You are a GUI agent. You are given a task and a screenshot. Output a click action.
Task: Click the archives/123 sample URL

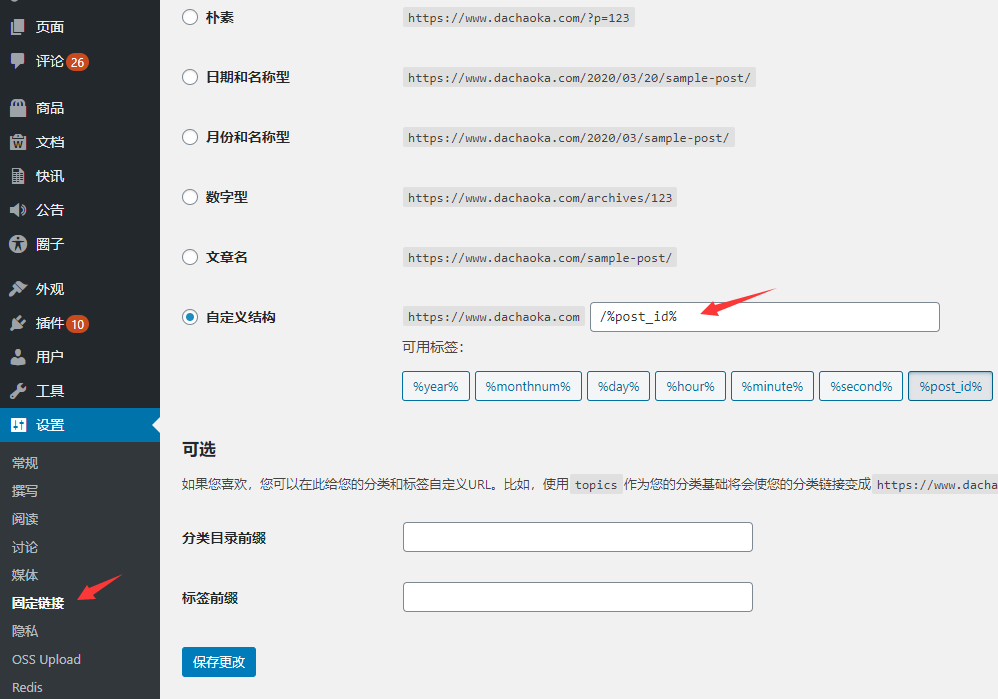[x=540, y=197]
